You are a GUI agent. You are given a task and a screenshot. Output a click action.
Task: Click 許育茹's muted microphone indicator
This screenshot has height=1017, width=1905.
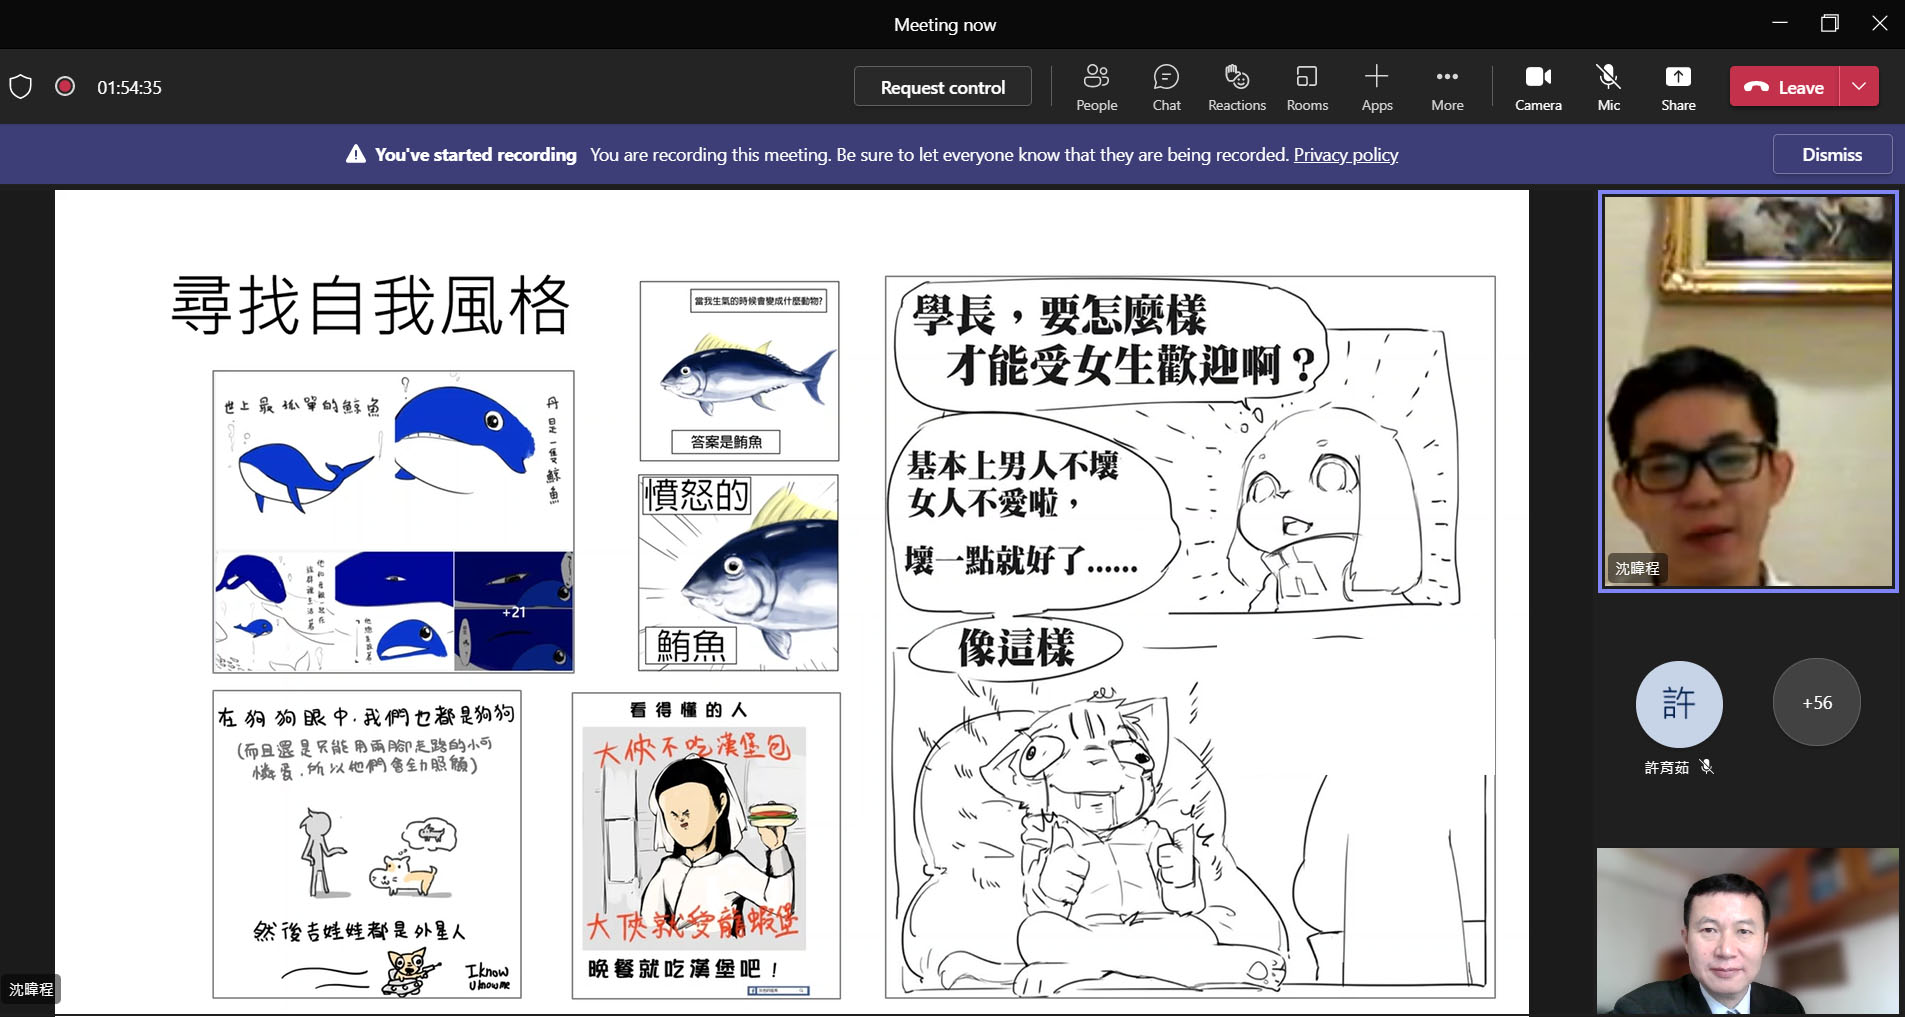pyautogui.click(x=1706, y=767)
